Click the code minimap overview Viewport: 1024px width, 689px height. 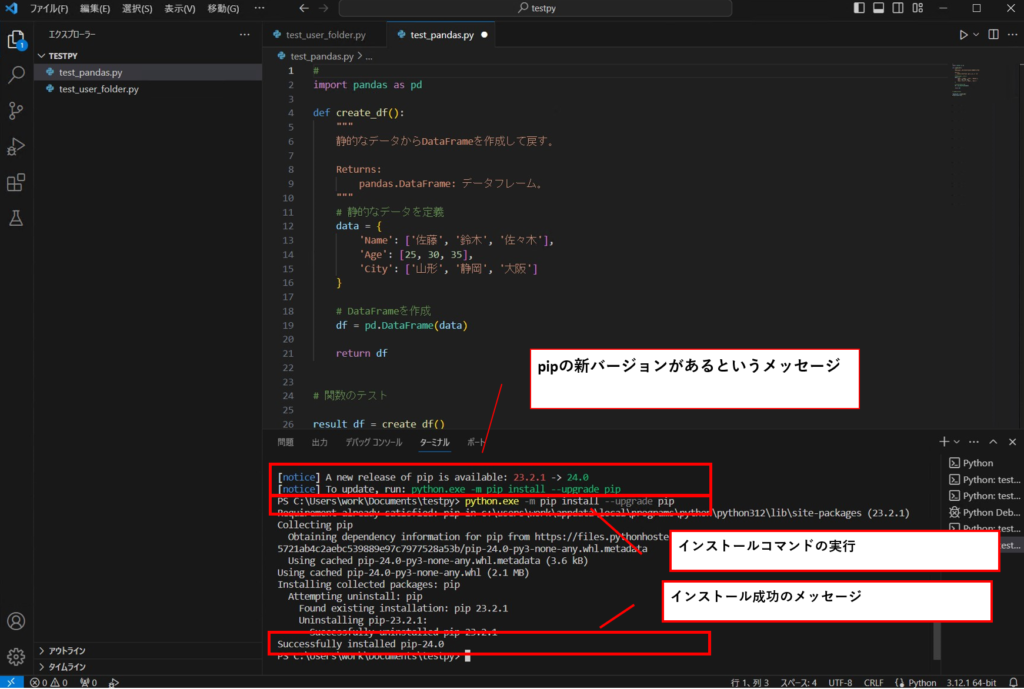(x=965, y=80)
